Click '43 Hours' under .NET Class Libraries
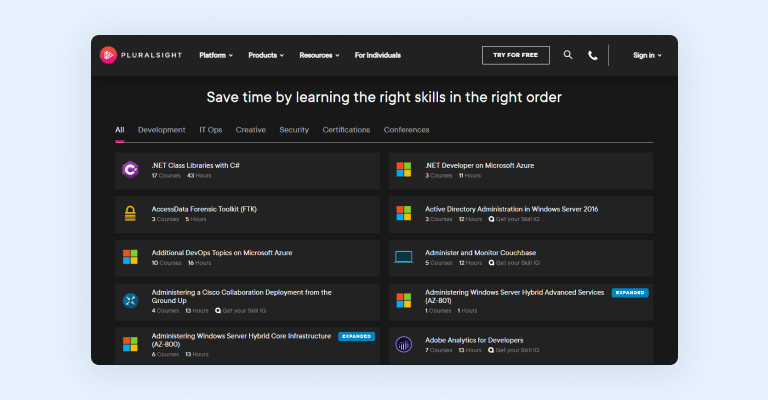Image resolution: width=768 pixels, height=400 pixels. 199,176
